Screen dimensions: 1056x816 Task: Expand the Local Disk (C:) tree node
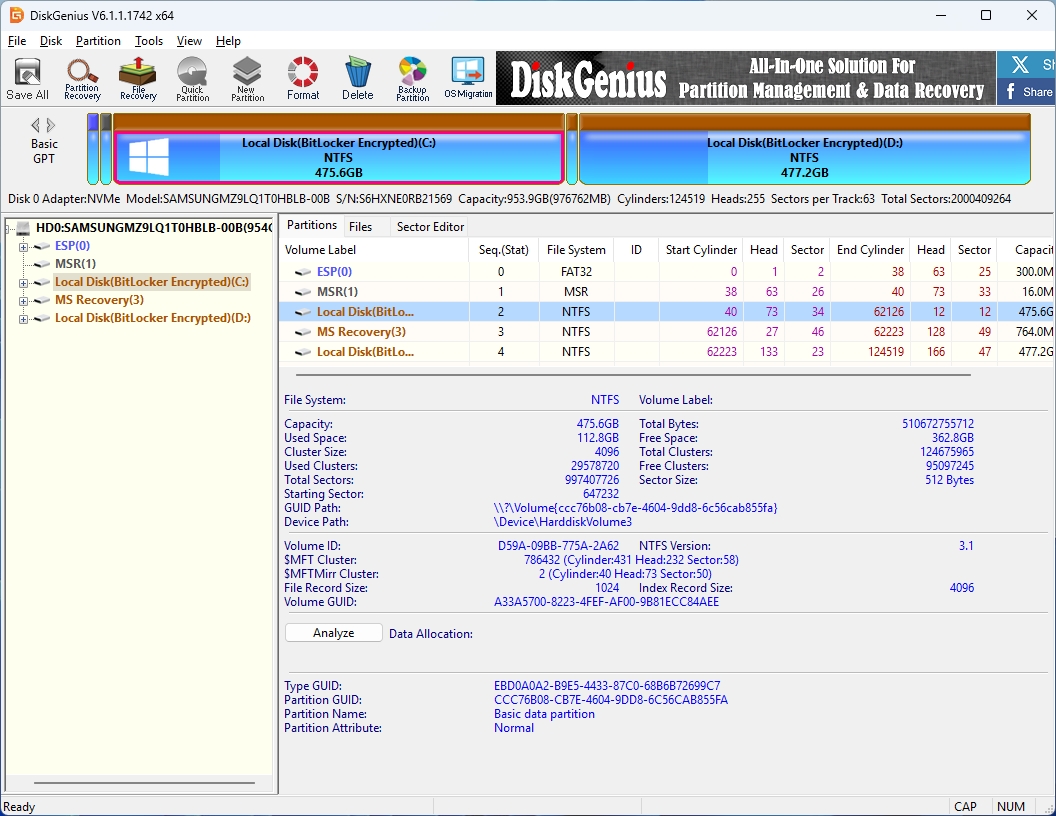pyautogui.click(x=23, y=283)
